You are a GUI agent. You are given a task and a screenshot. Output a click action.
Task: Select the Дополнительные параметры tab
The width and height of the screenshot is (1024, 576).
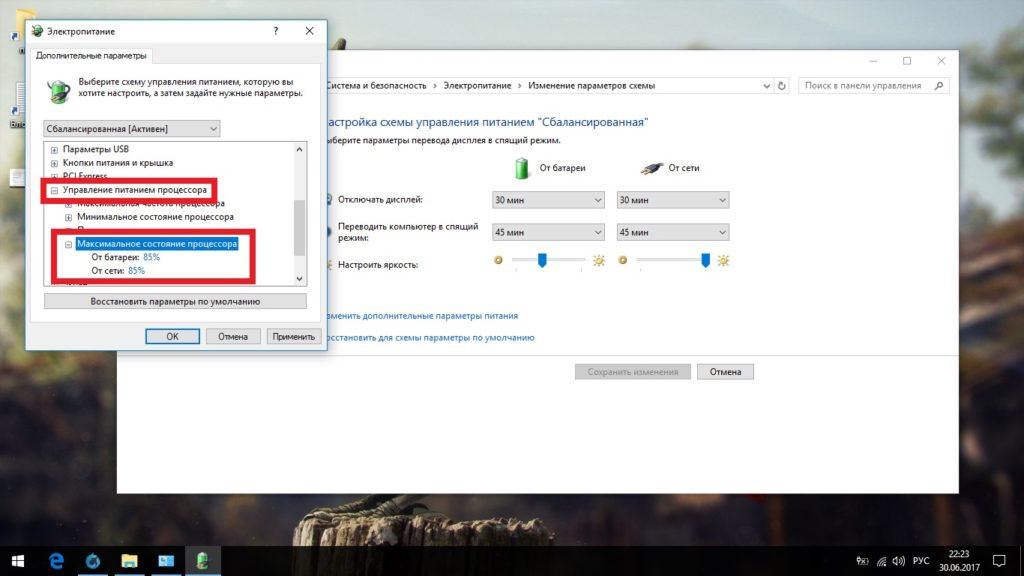[91, 56]
